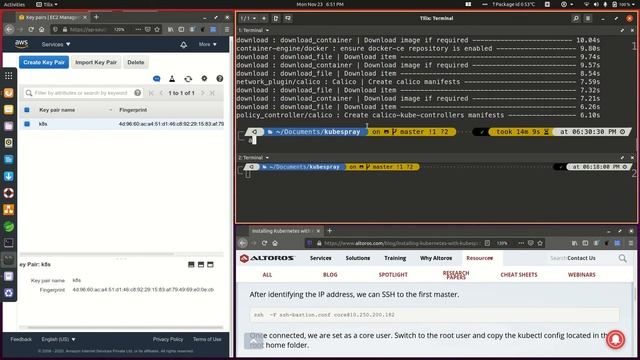Open WEBINARS category link
This screenshot has width=640, height=360.
pyautogui.click(x=582, y=275)
